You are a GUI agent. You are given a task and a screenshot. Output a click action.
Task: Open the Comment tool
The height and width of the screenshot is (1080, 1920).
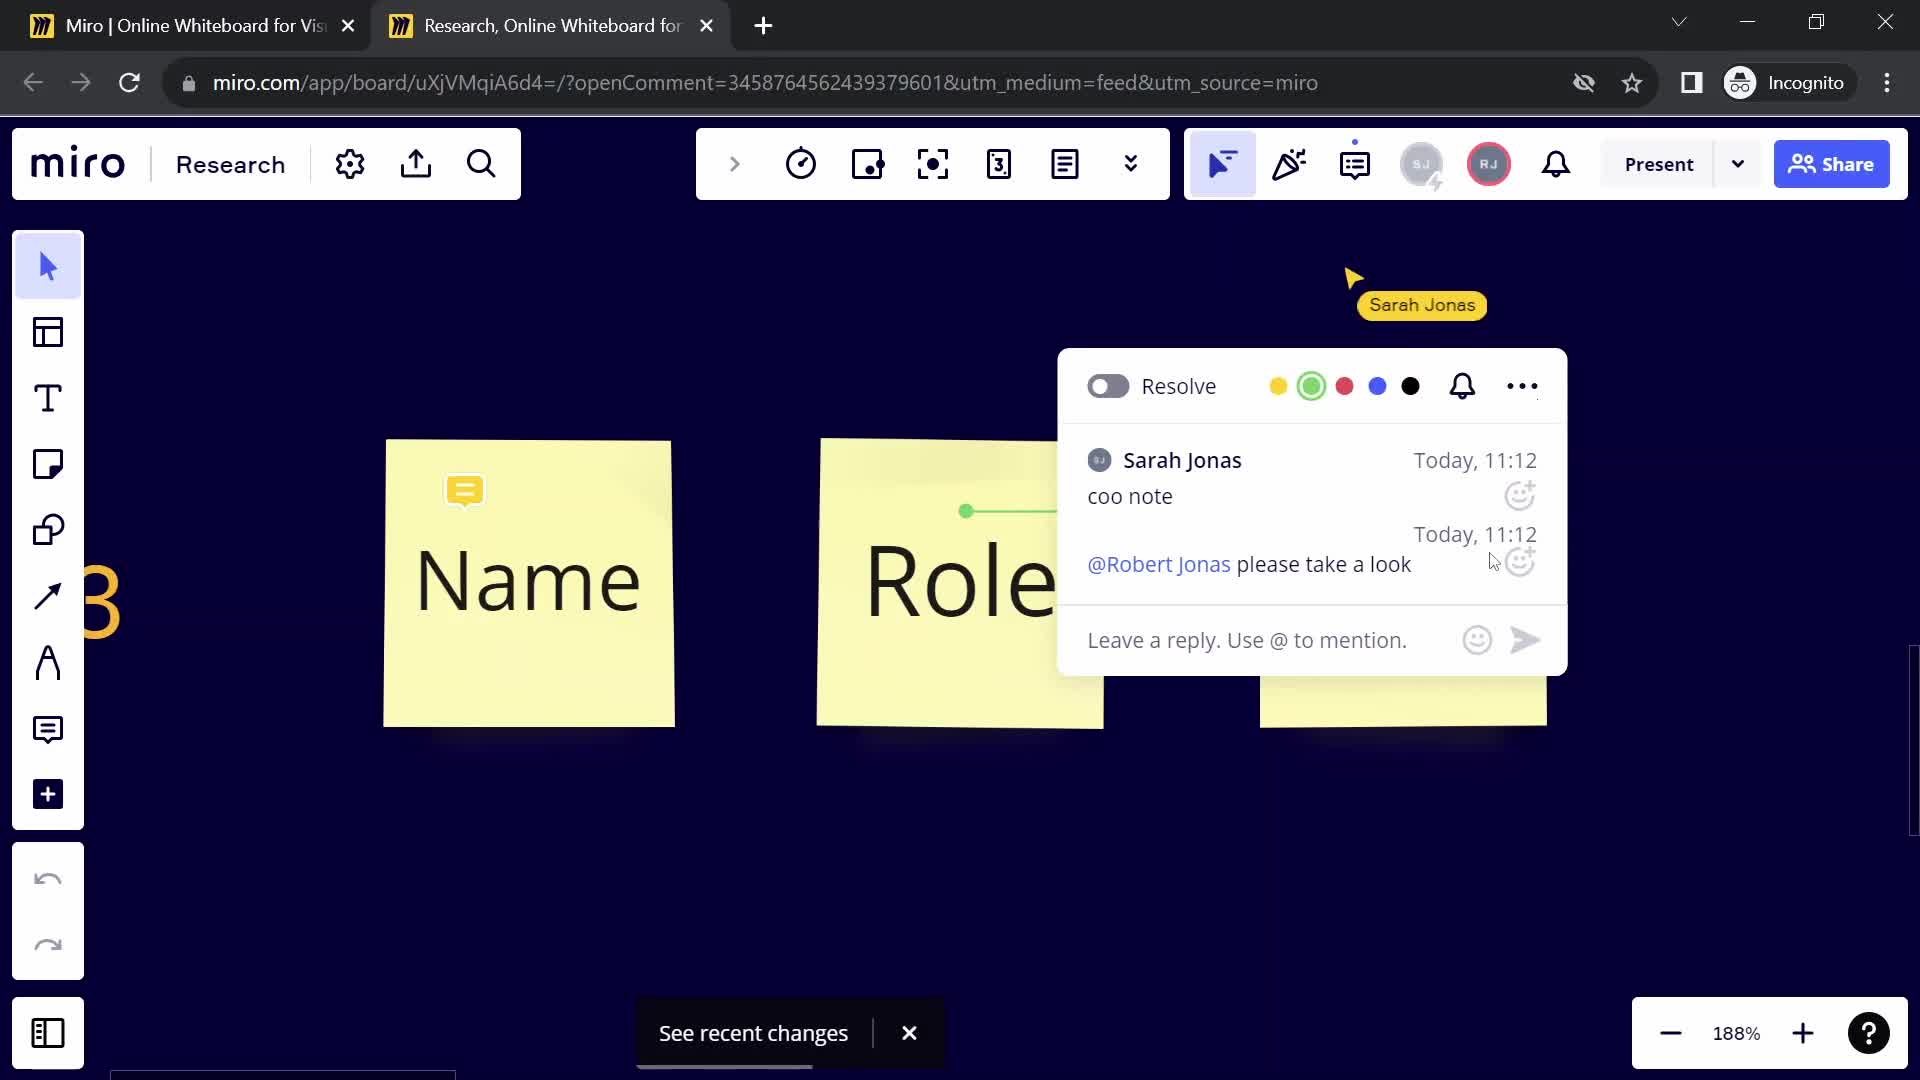click(49, 728)
